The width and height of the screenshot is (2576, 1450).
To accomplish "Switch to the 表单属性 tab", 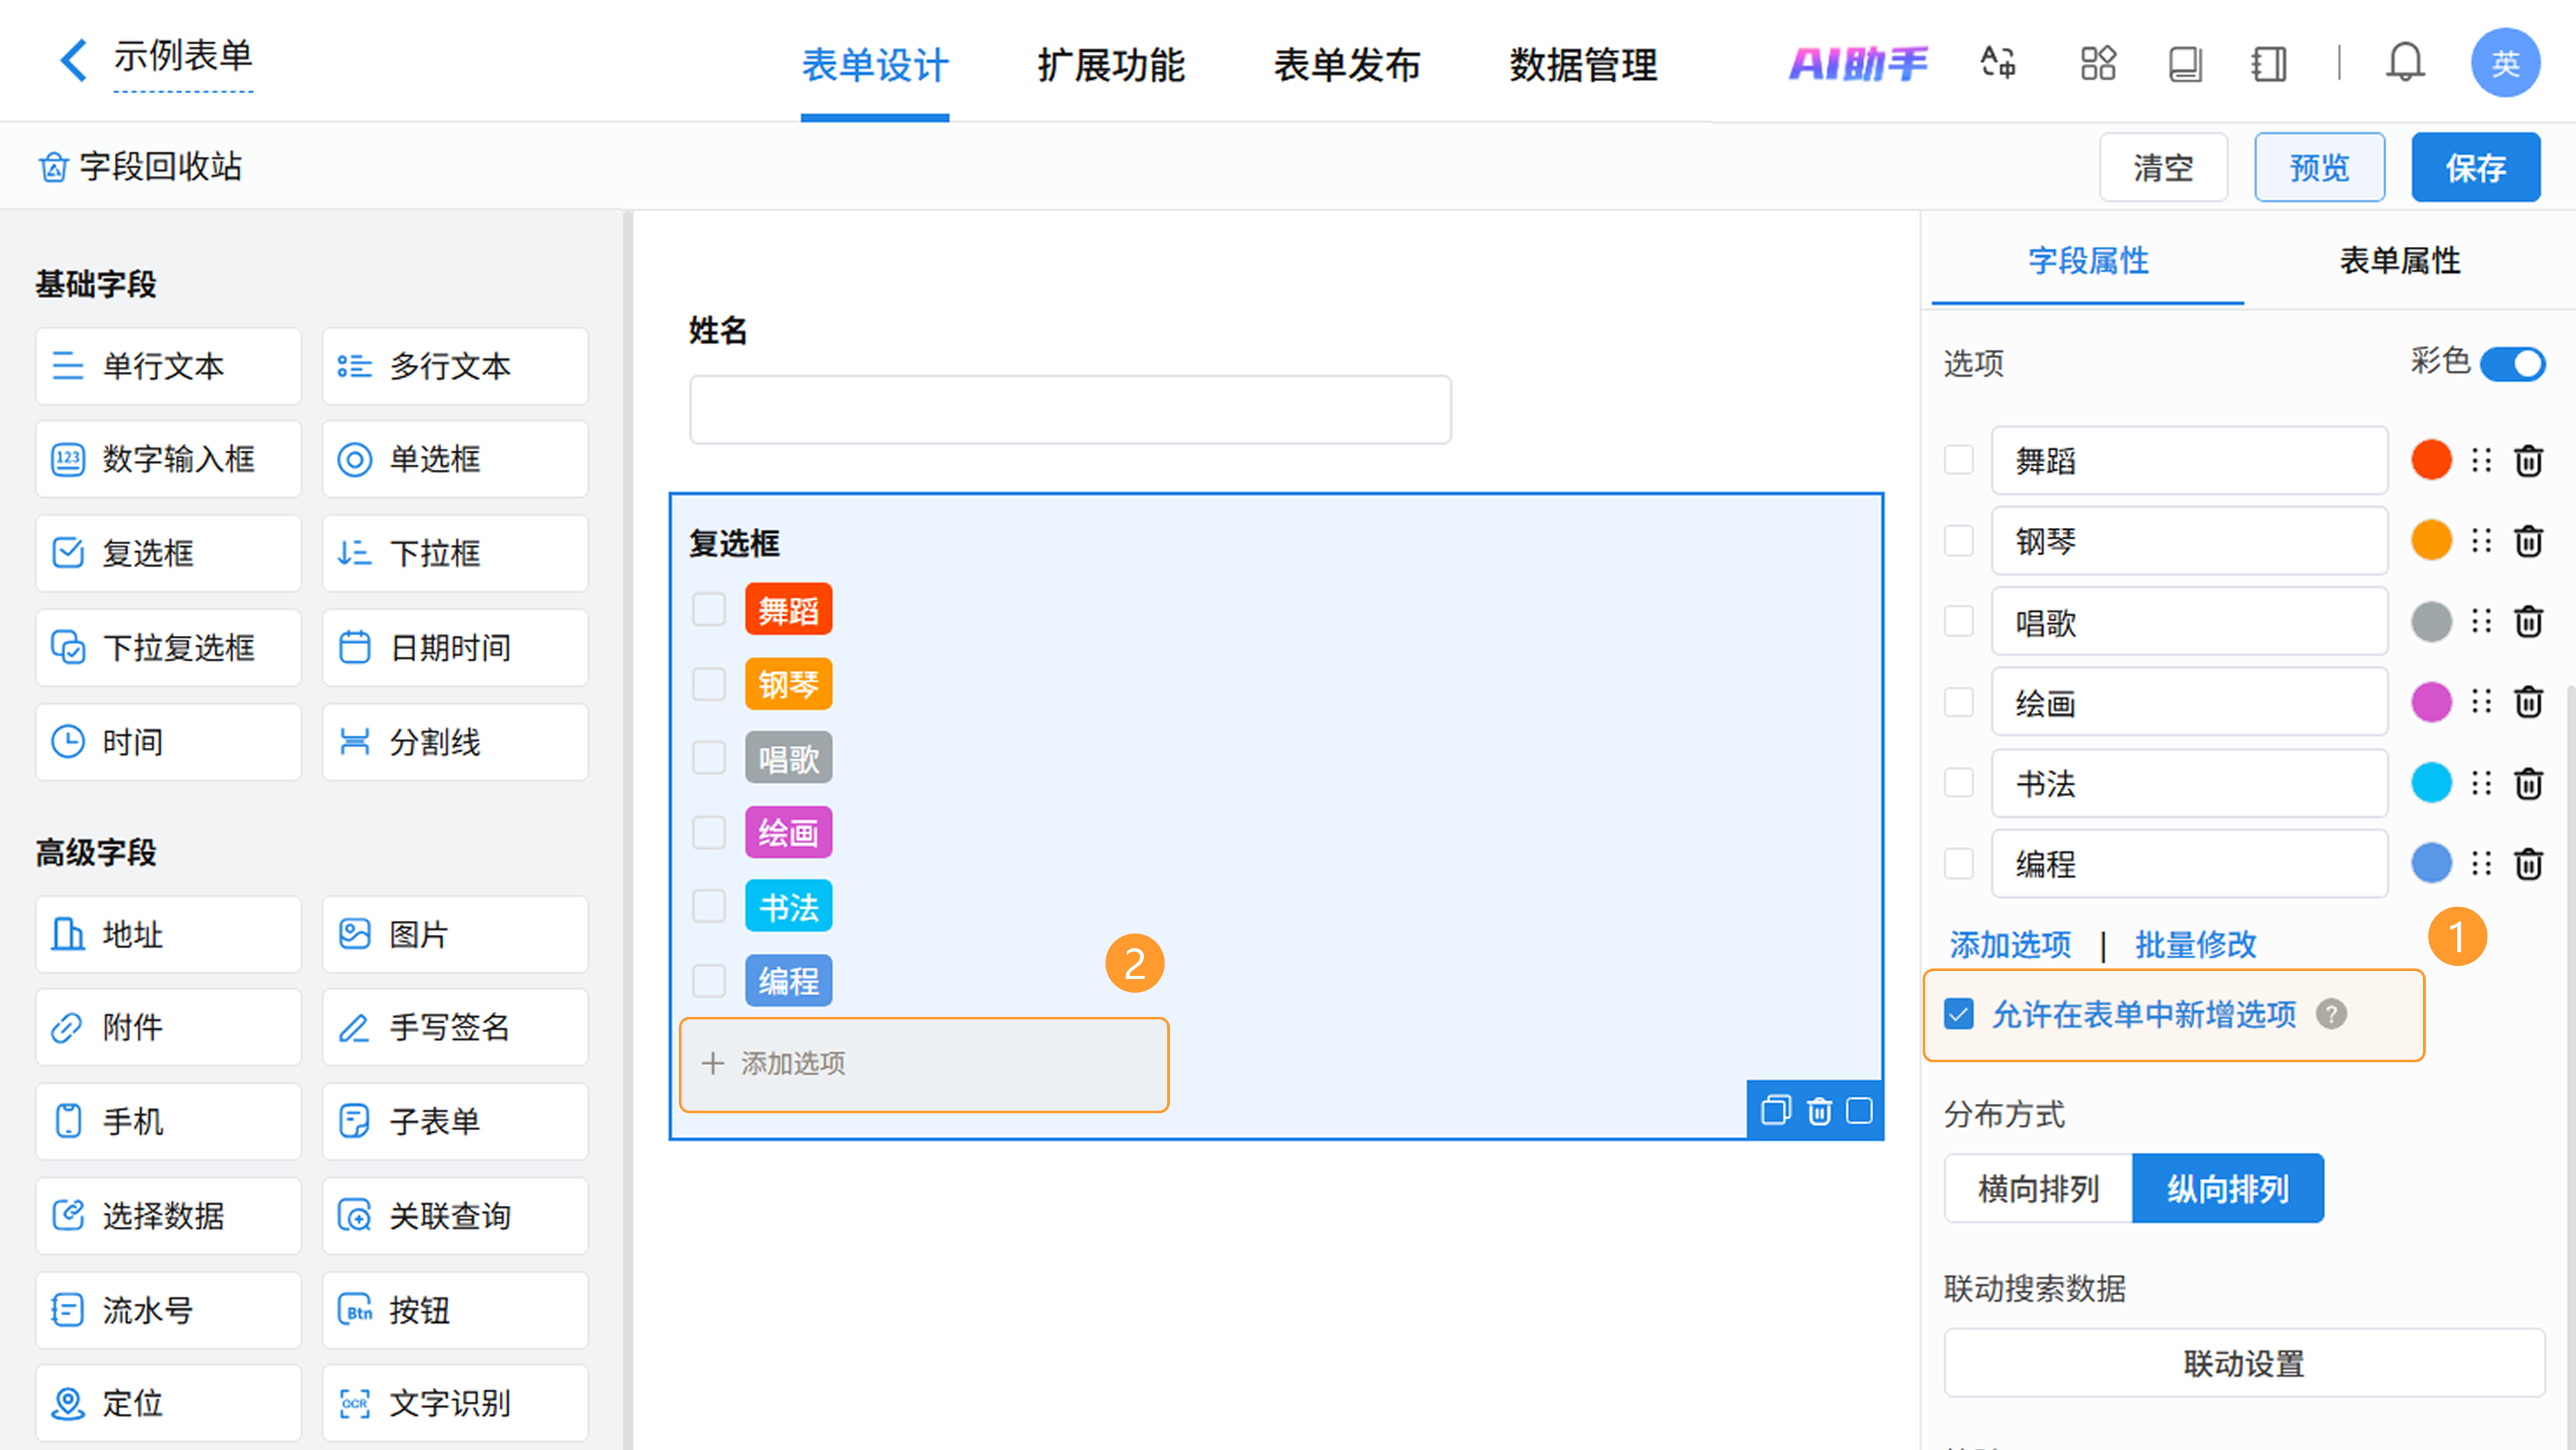I will (2399, 261).
